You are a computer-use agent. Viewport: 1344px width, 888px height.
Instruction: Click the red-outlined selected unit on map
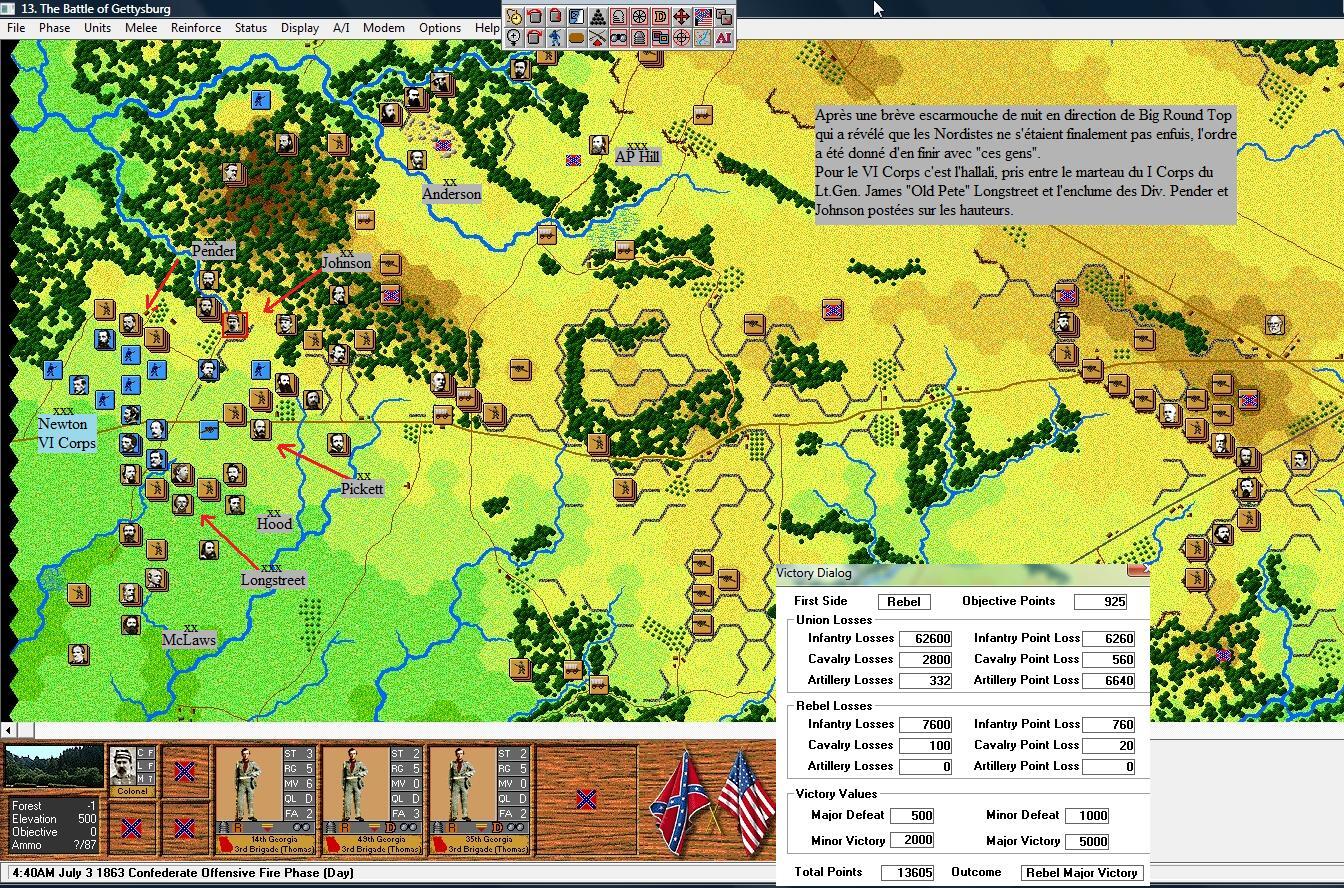point(234,324)
